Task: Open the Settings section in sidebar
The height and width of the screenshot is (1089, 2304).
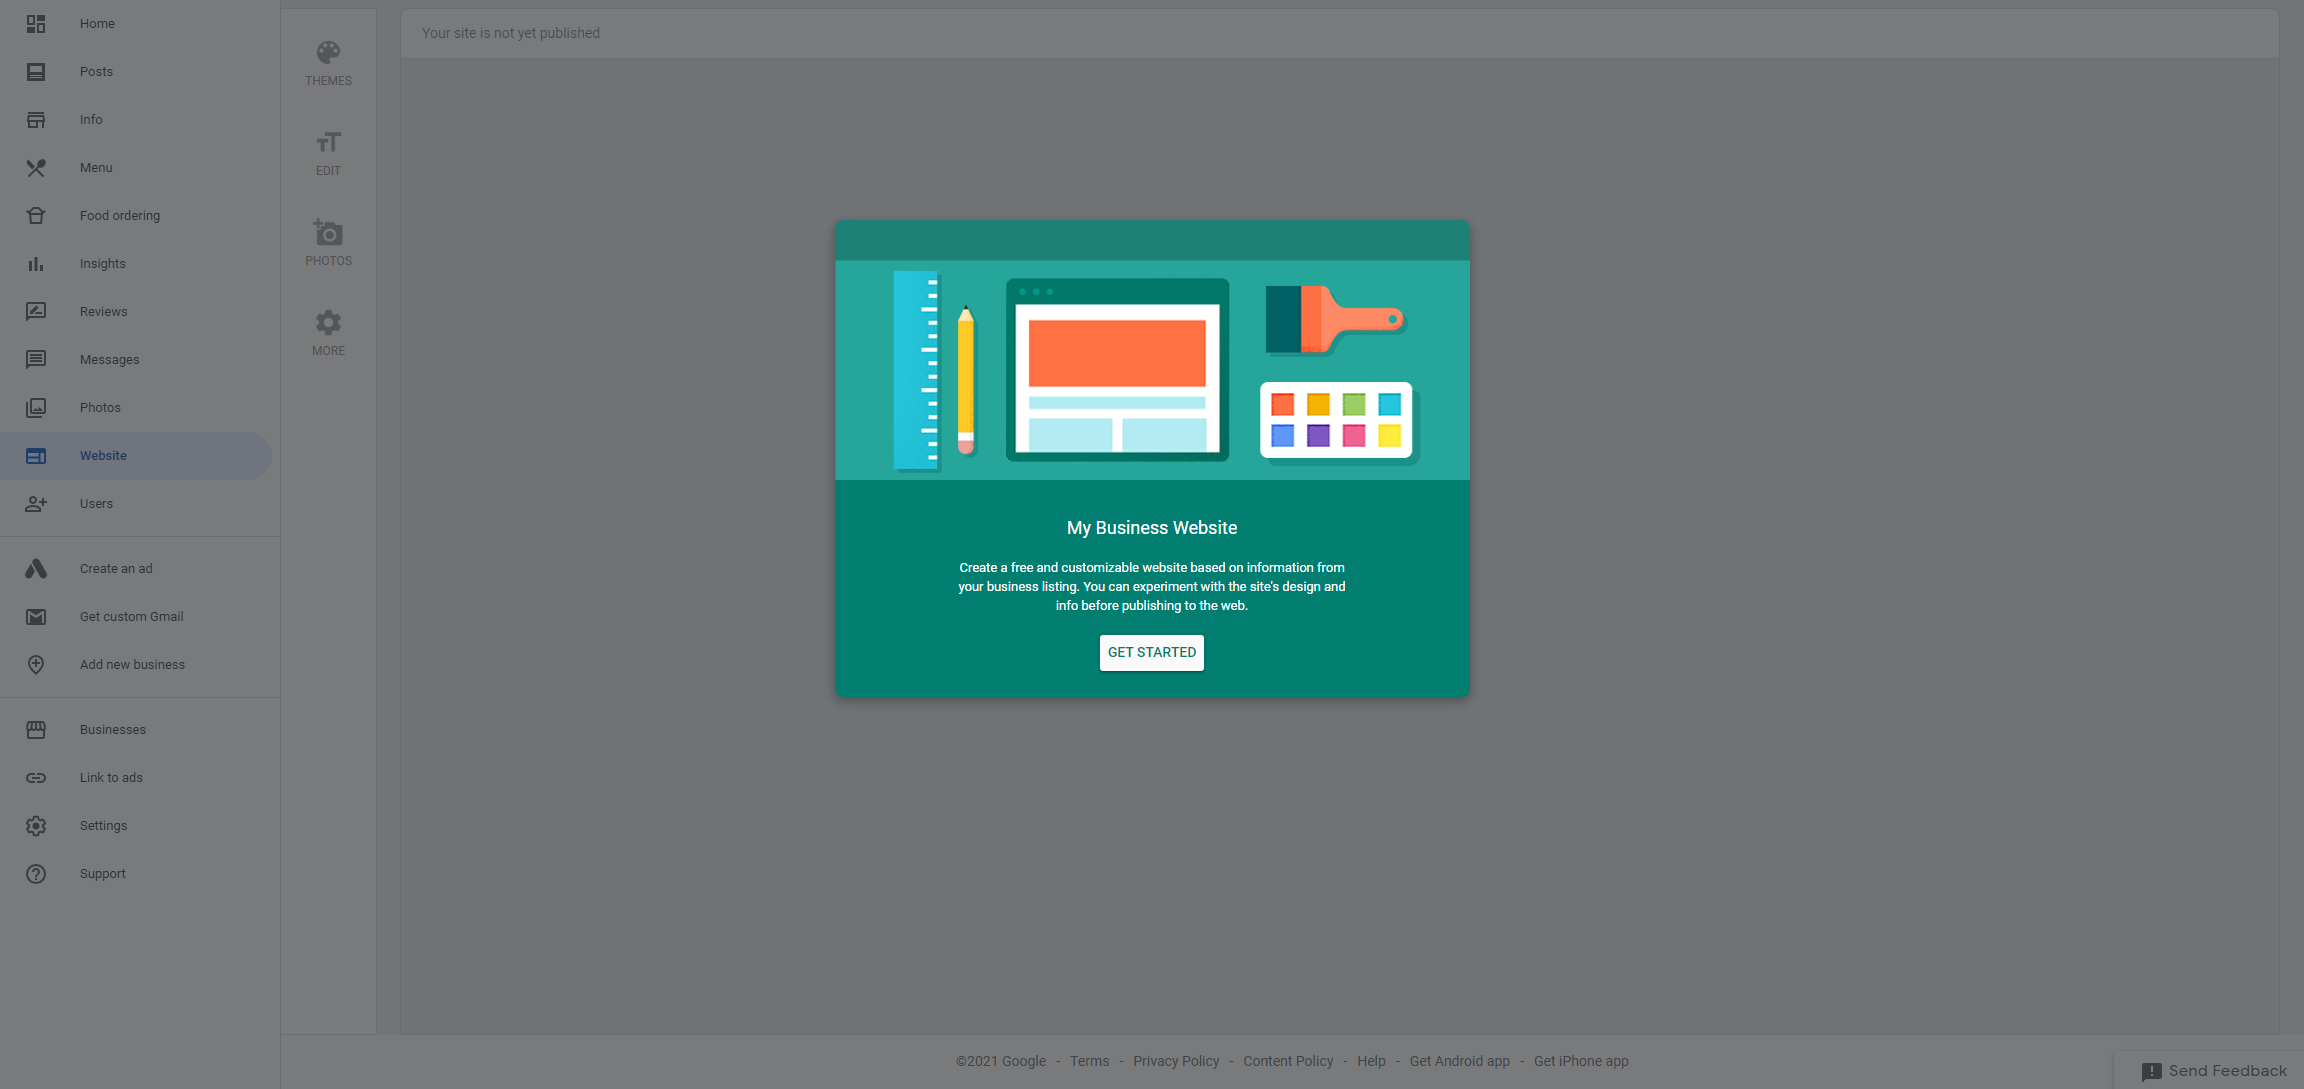Action: pyautogui.click(x=103, y=824)
